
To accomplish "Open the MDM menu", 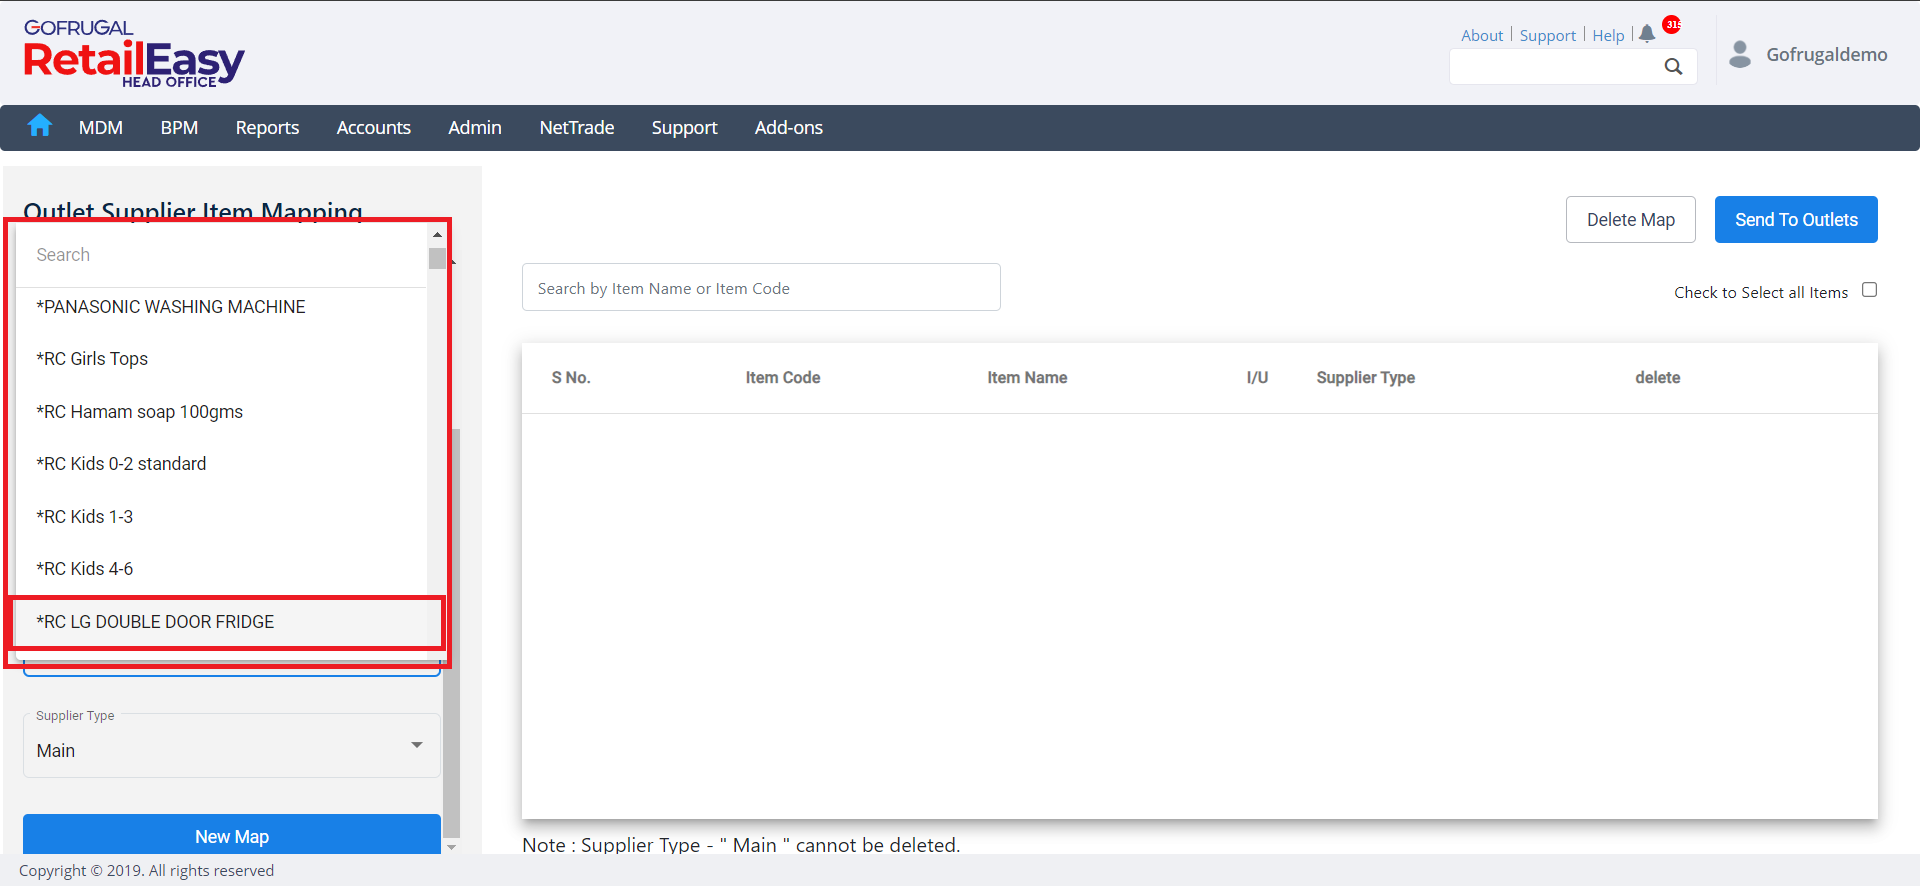I will click(101, 128).
